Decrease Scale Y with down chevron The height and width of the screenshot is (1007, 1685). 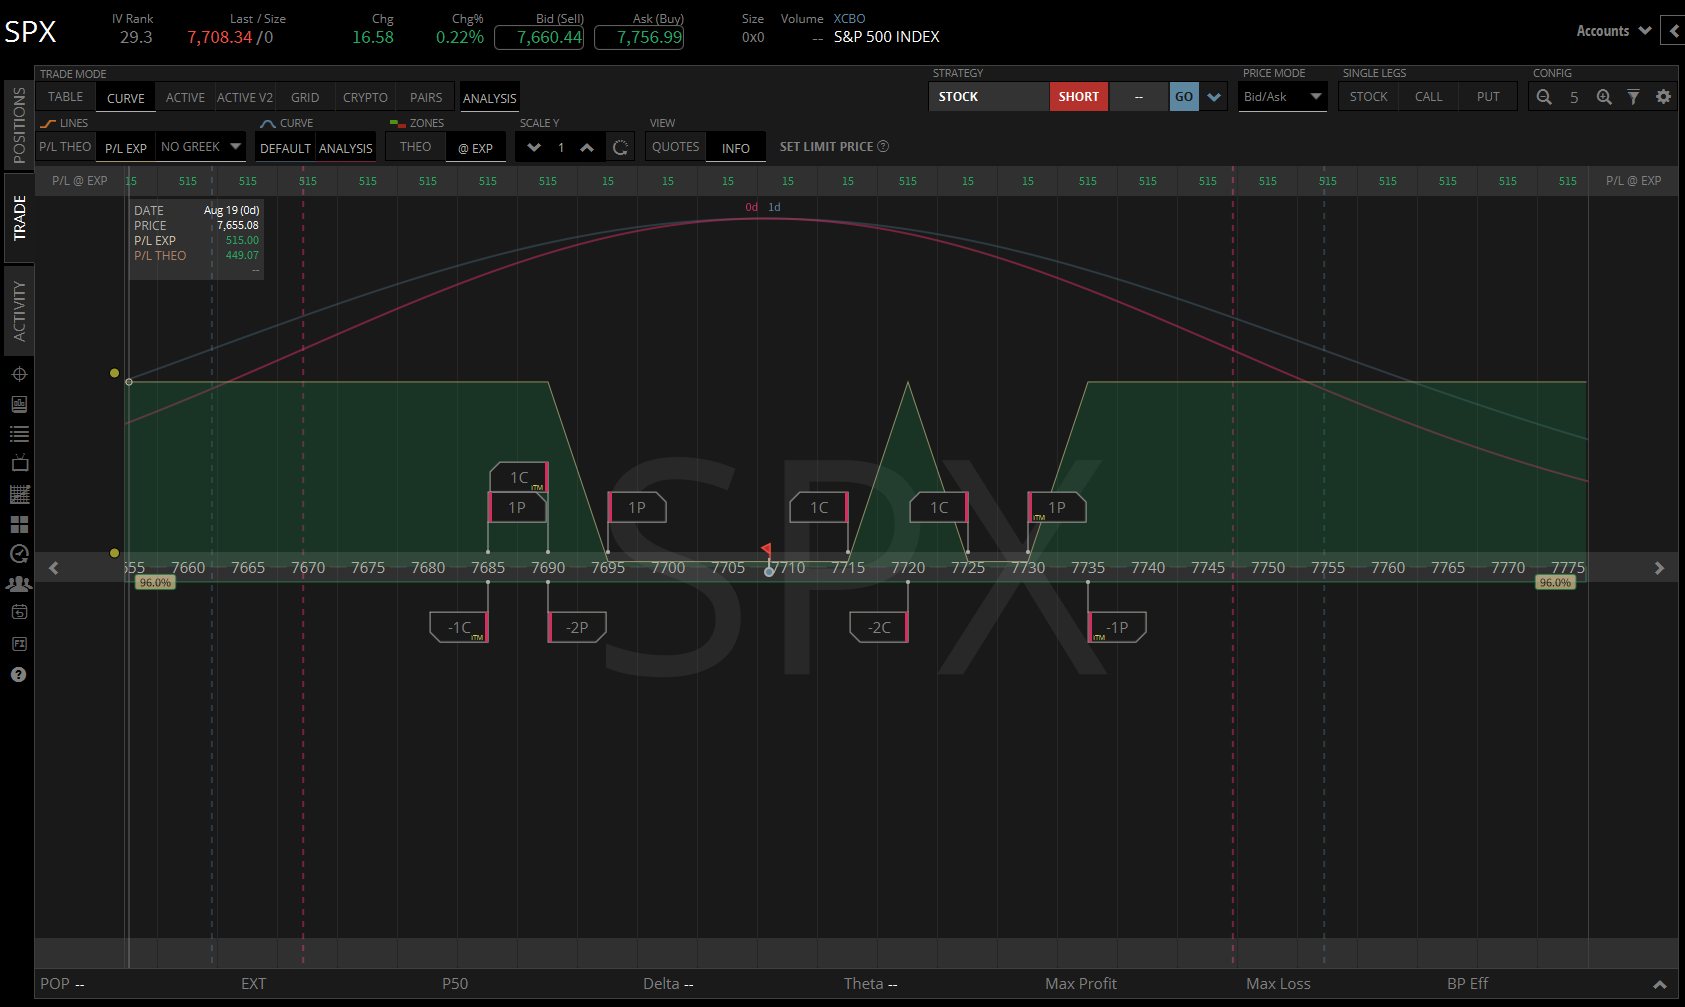pyautogui.click(x=534, y=148)
